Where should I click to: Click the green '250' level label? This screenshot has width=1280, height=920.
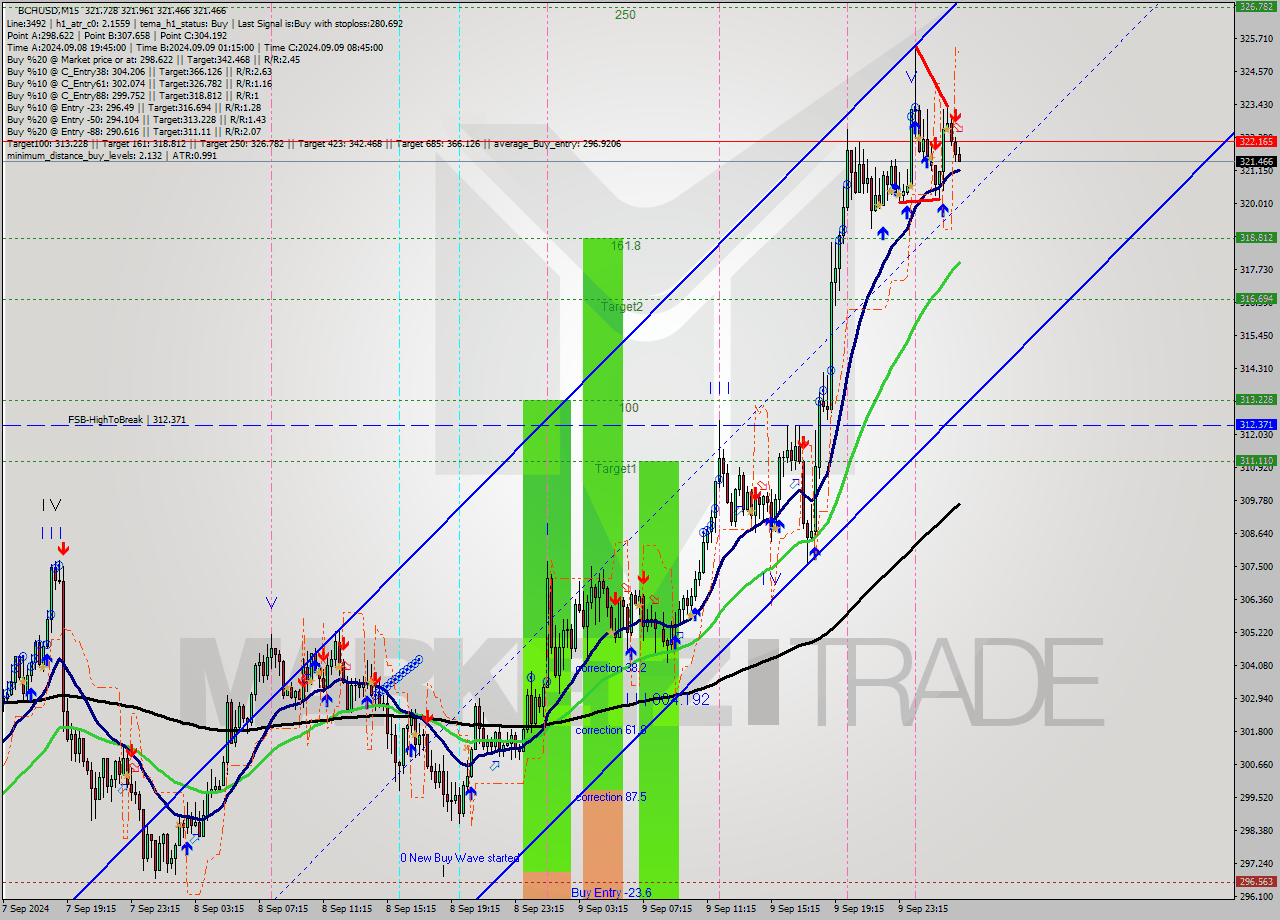pyautogui.click(x=625, y=15)
